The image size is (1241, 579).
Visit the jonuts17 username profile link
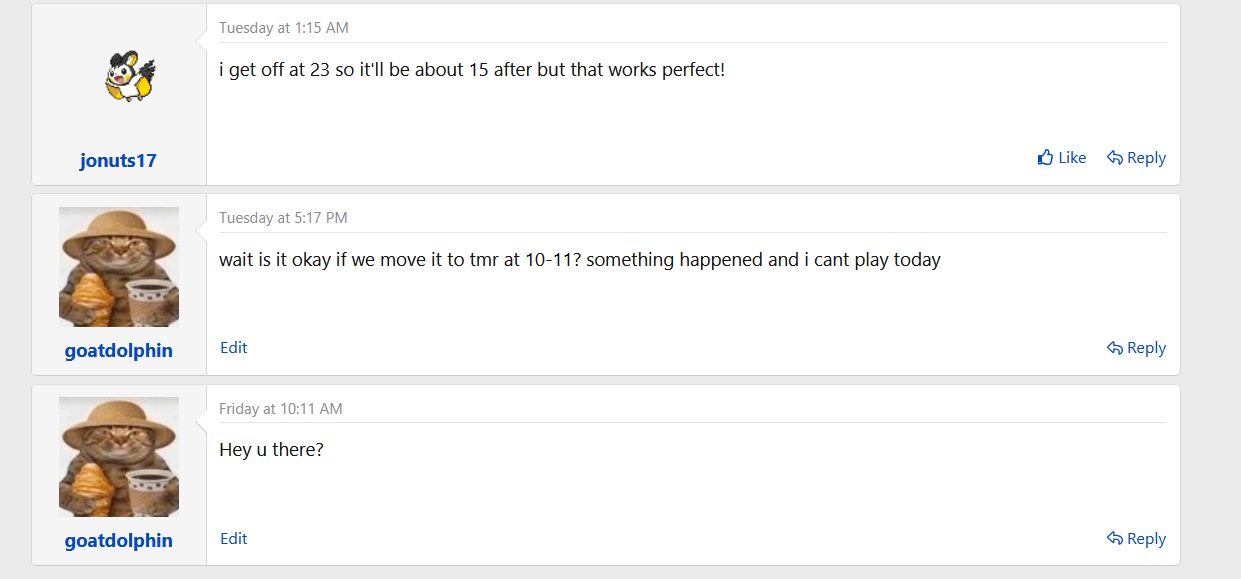click(118, 161)
